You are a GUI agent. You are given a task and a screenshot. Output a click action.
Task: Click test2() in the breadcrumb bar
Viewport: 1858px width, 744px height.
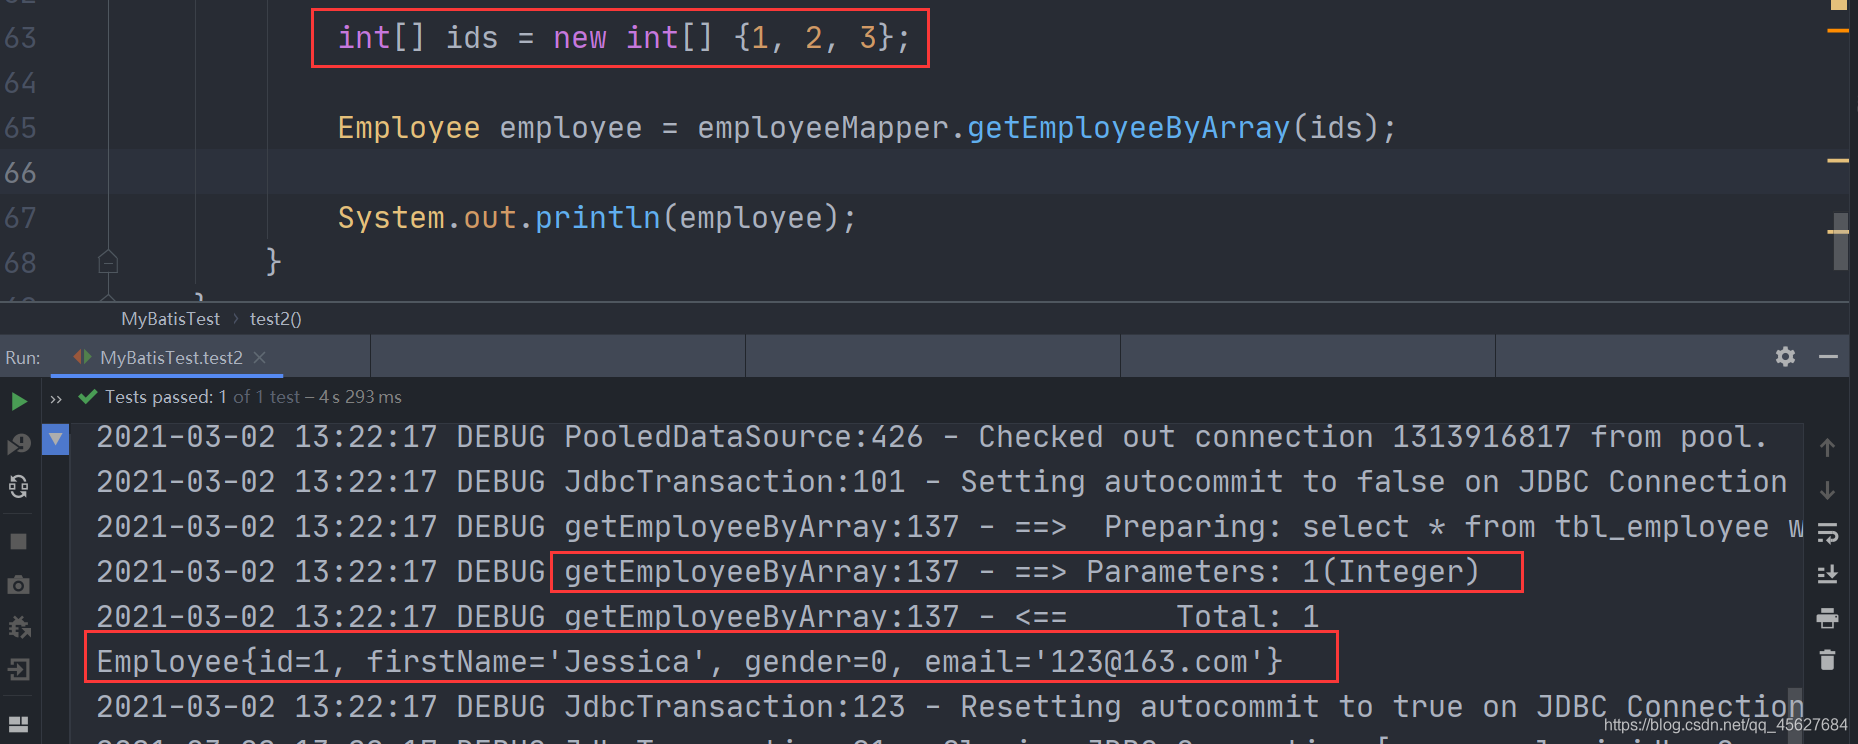275,319
